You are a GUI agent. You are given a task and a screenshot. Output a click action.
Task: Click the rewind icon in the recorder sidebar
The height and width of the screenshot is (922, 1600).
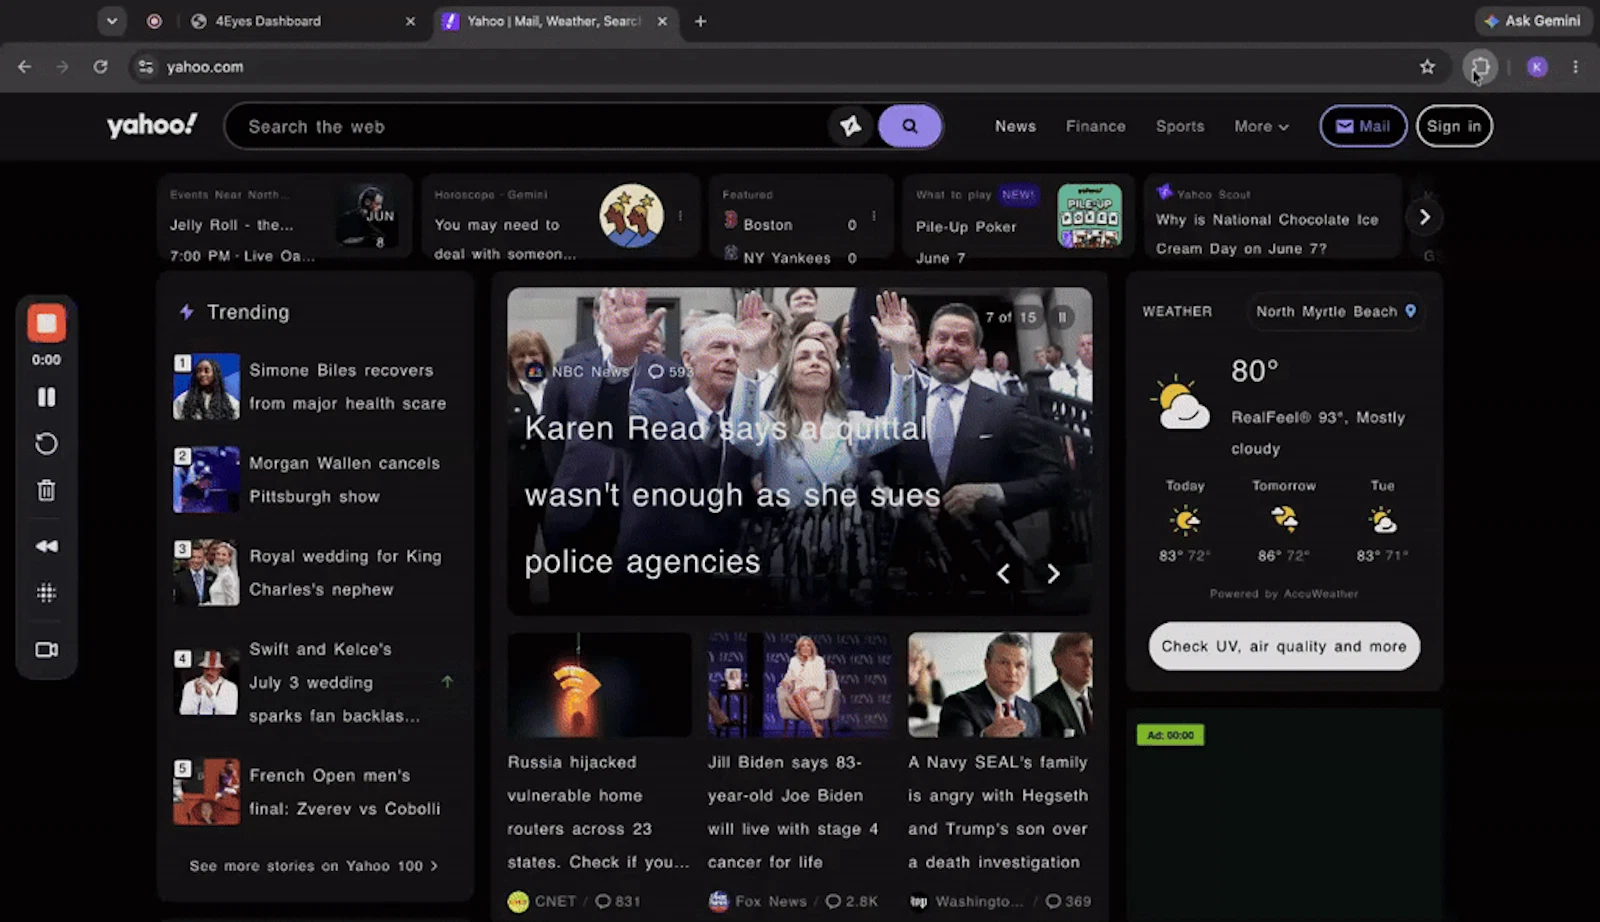pos(46,546)
